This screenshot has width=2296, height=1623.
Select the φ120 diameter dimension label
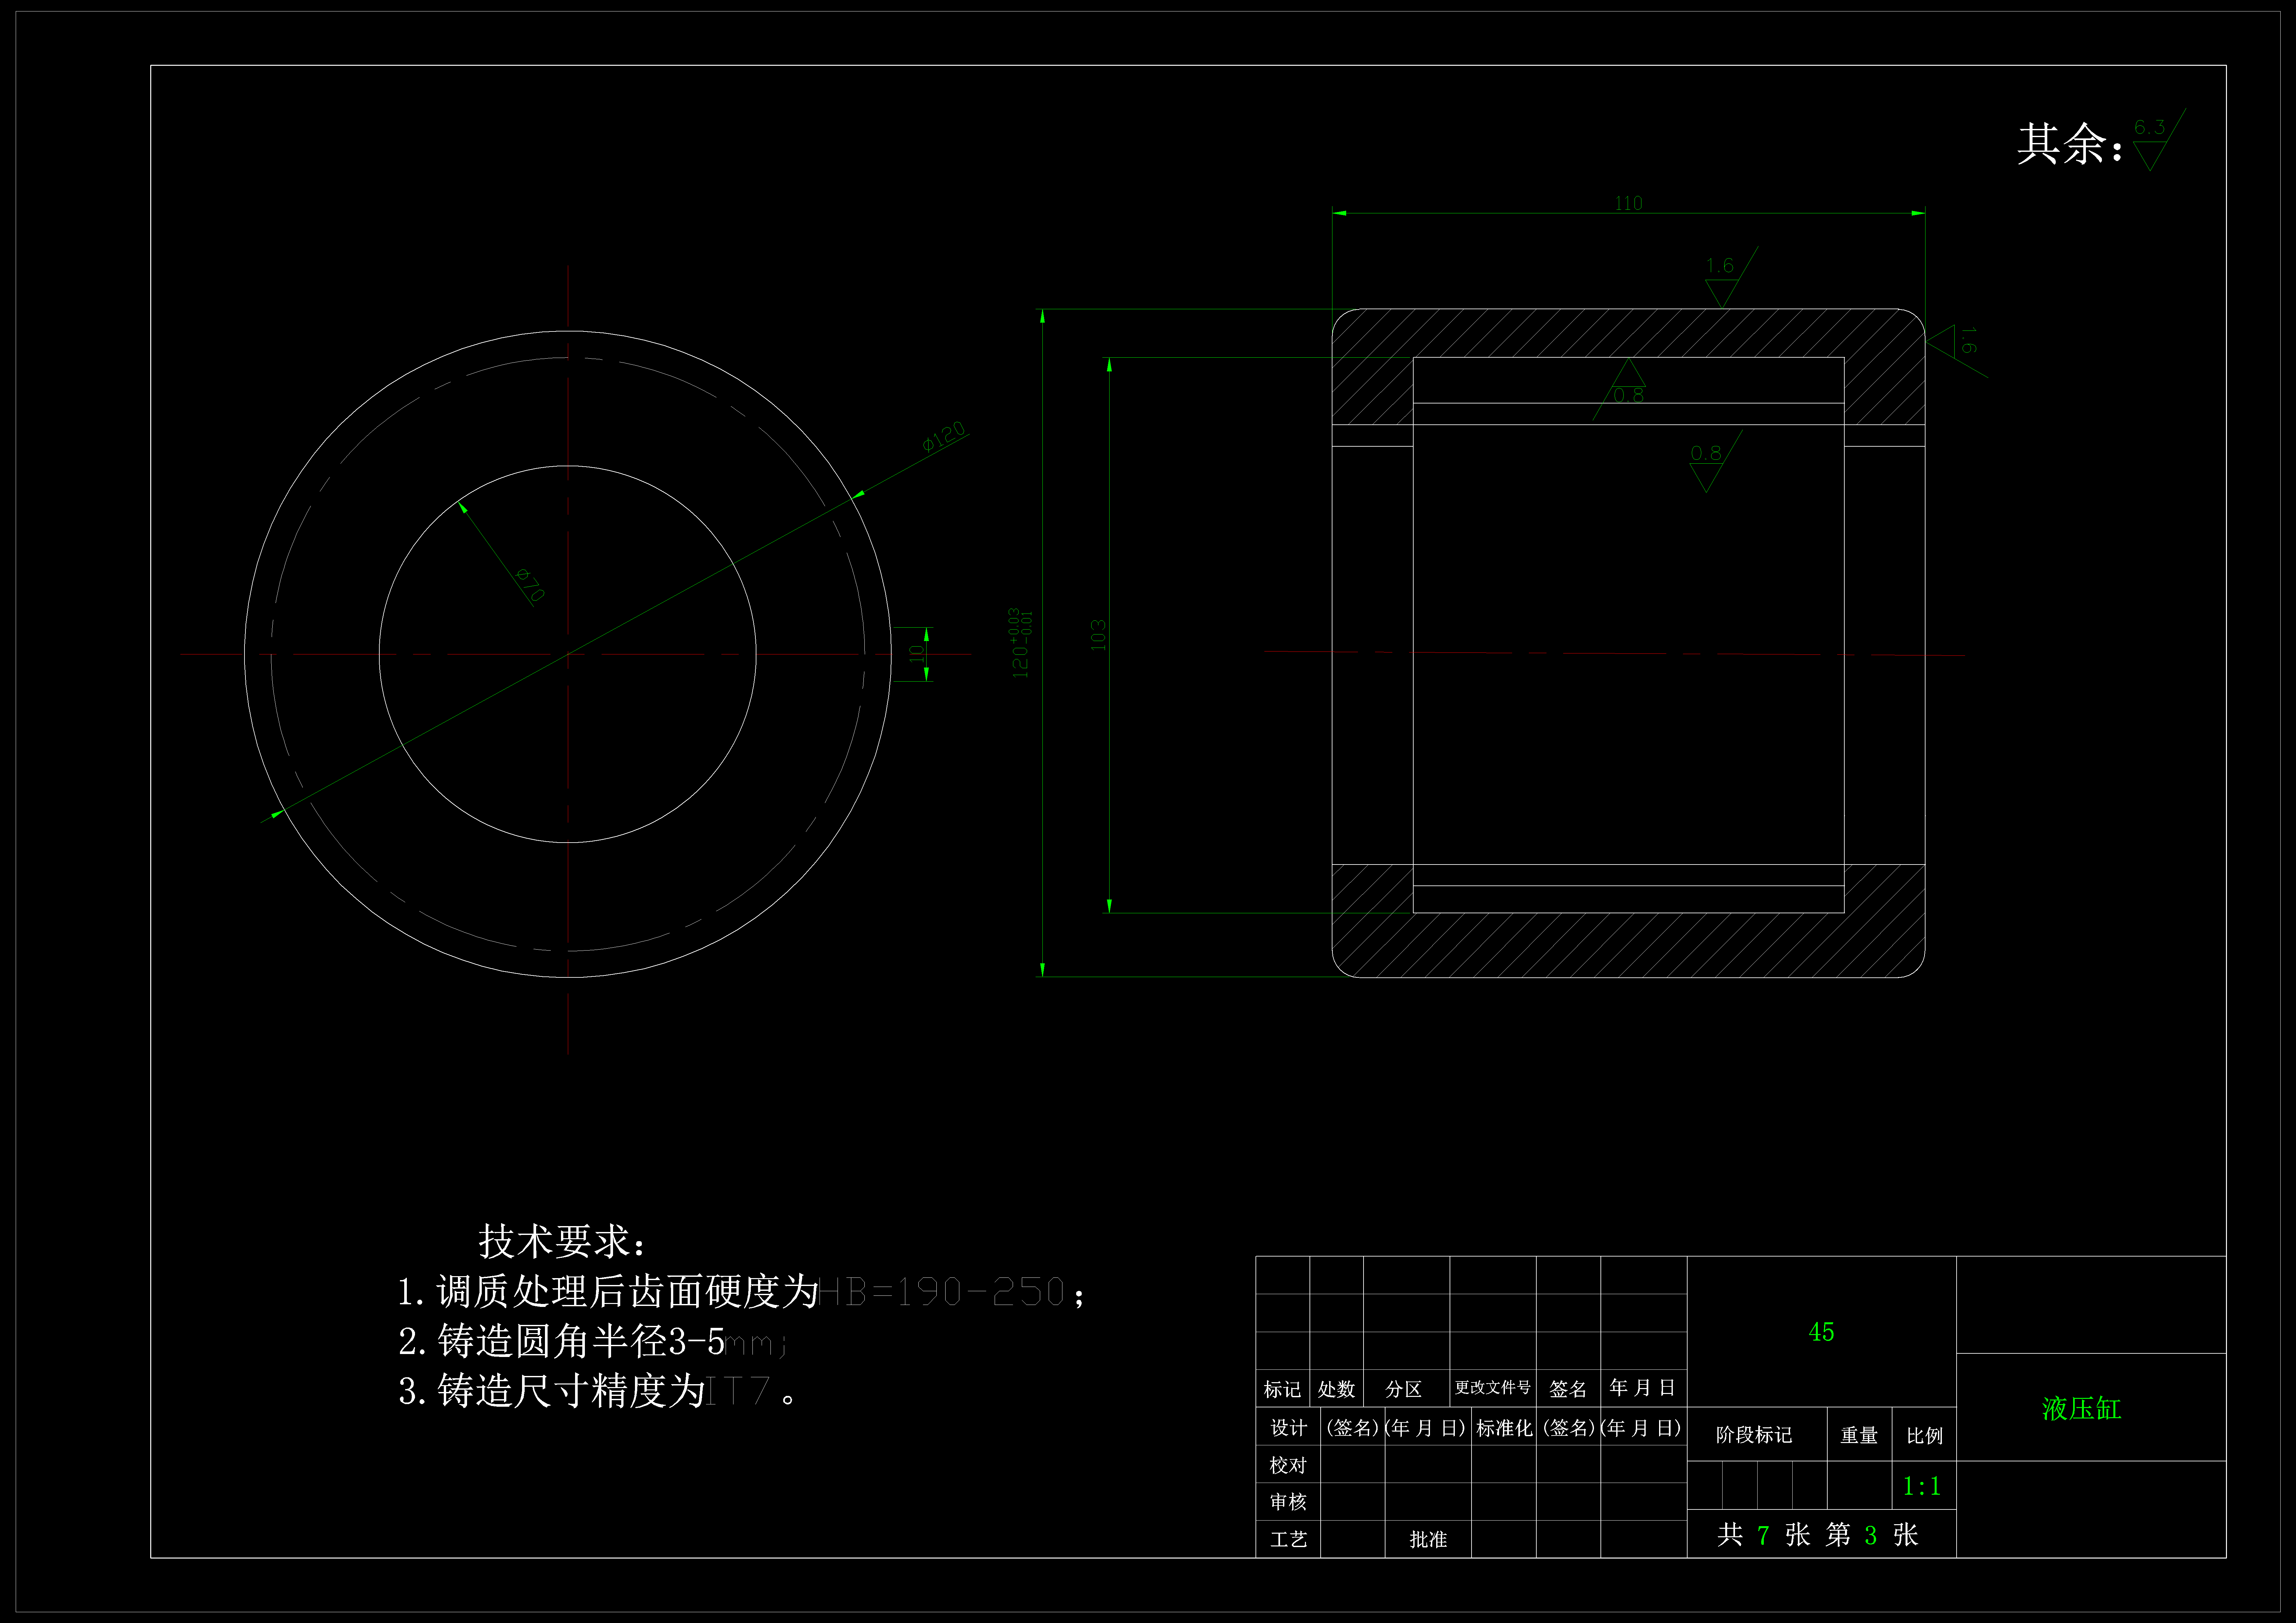point(944,437)
